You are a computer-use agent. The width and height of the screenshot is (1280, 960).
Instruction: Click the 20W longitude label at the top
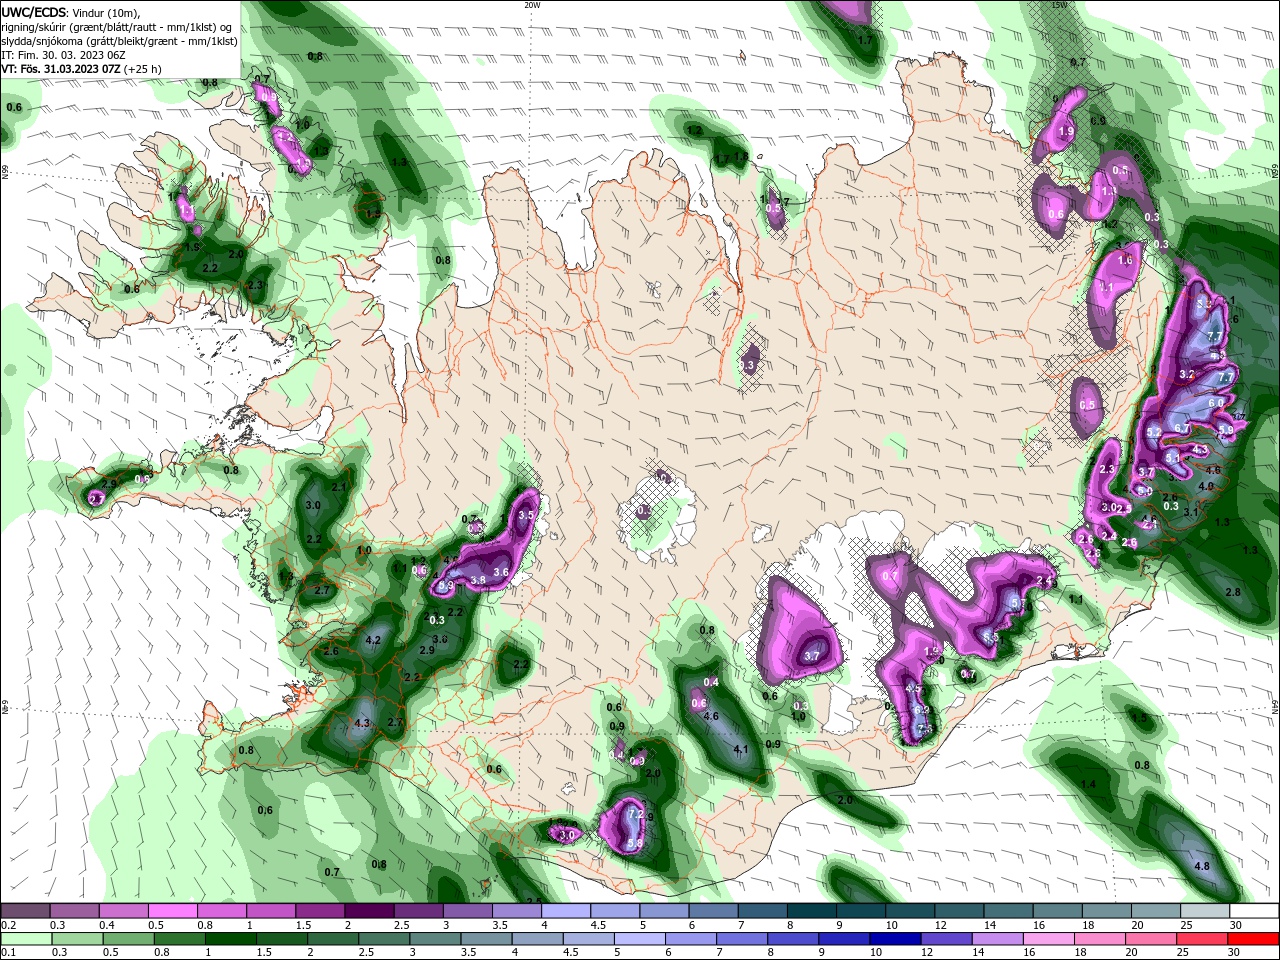pos(532,5)
